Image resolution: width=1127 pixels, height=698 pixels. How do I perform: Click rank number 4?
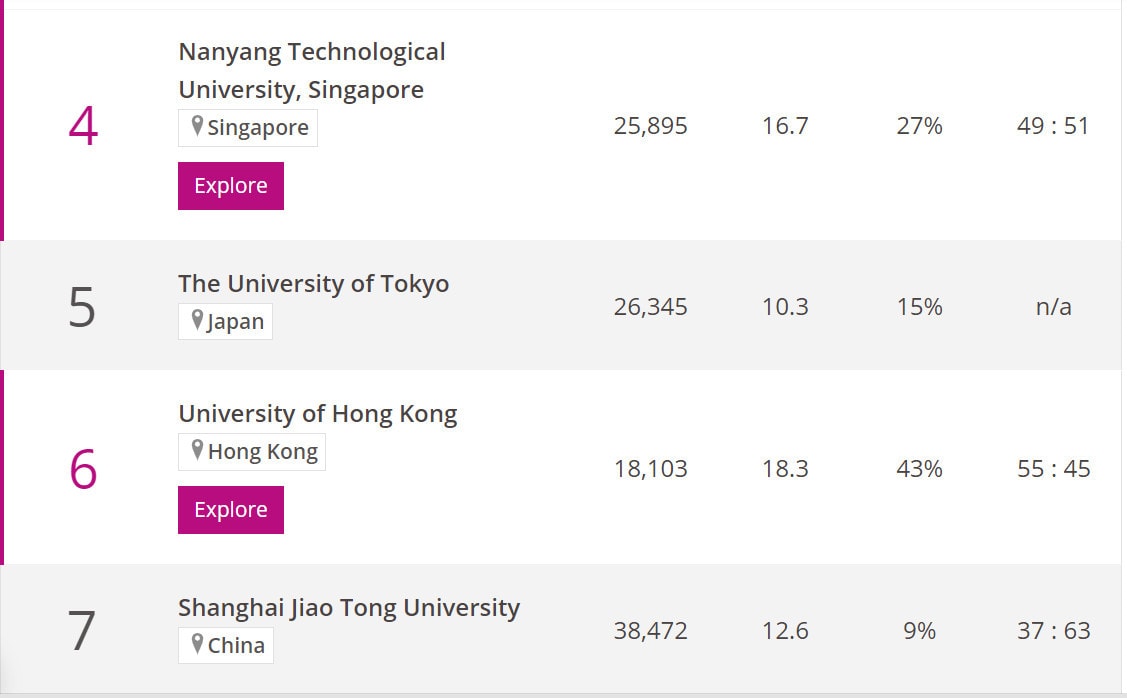click(x=83, y=127)
